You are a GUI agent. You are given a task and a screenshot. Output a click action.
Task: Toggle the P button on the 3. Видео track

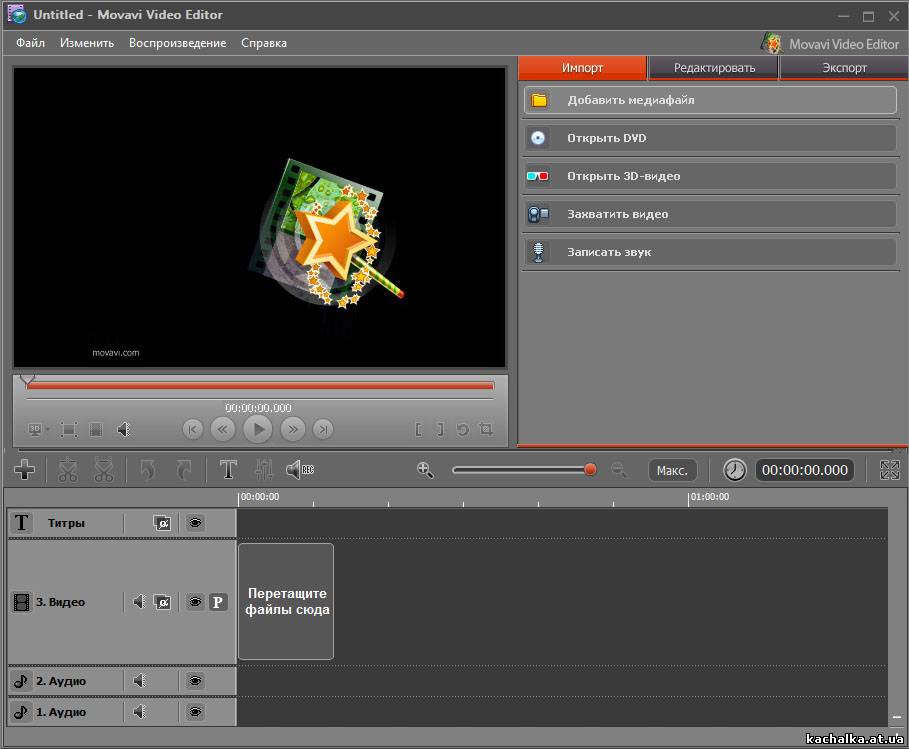pyautogui.click(x=218, y=602)
